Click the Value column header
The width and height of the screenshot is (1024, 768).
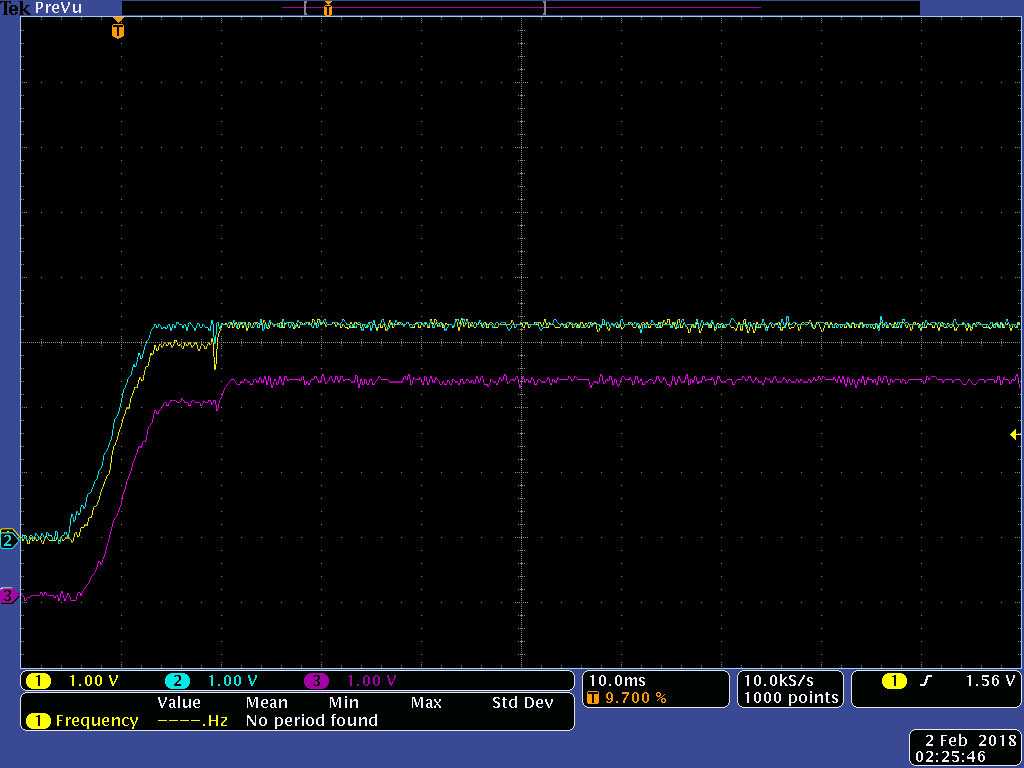coord(179,703)
